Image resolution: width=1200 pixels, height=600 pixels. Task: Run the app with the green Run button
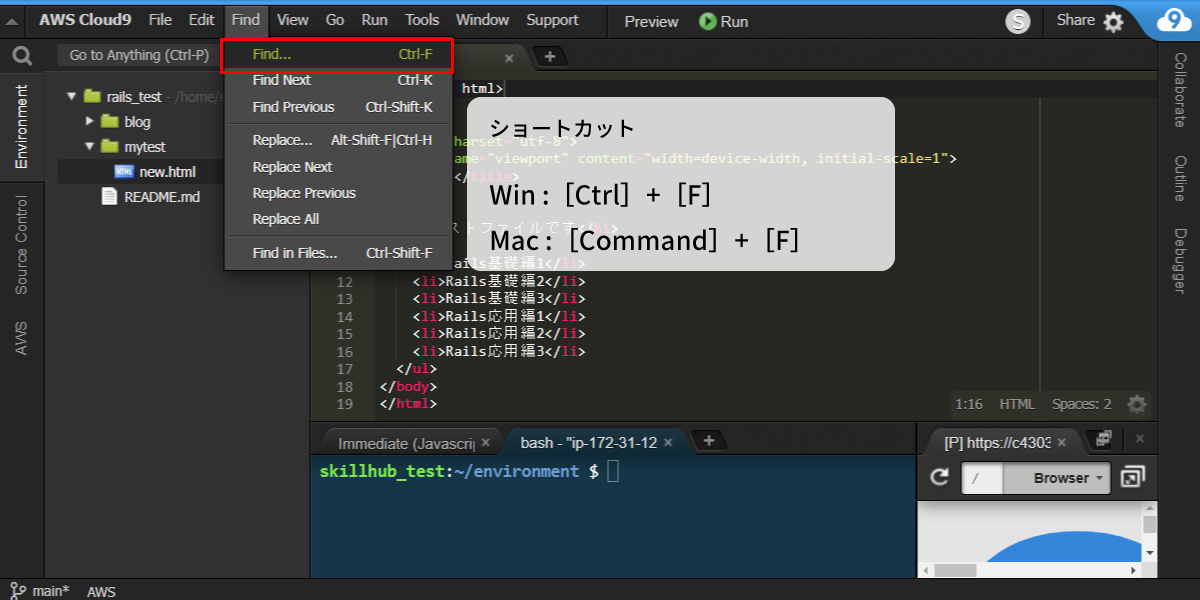[x=724, y=21]
